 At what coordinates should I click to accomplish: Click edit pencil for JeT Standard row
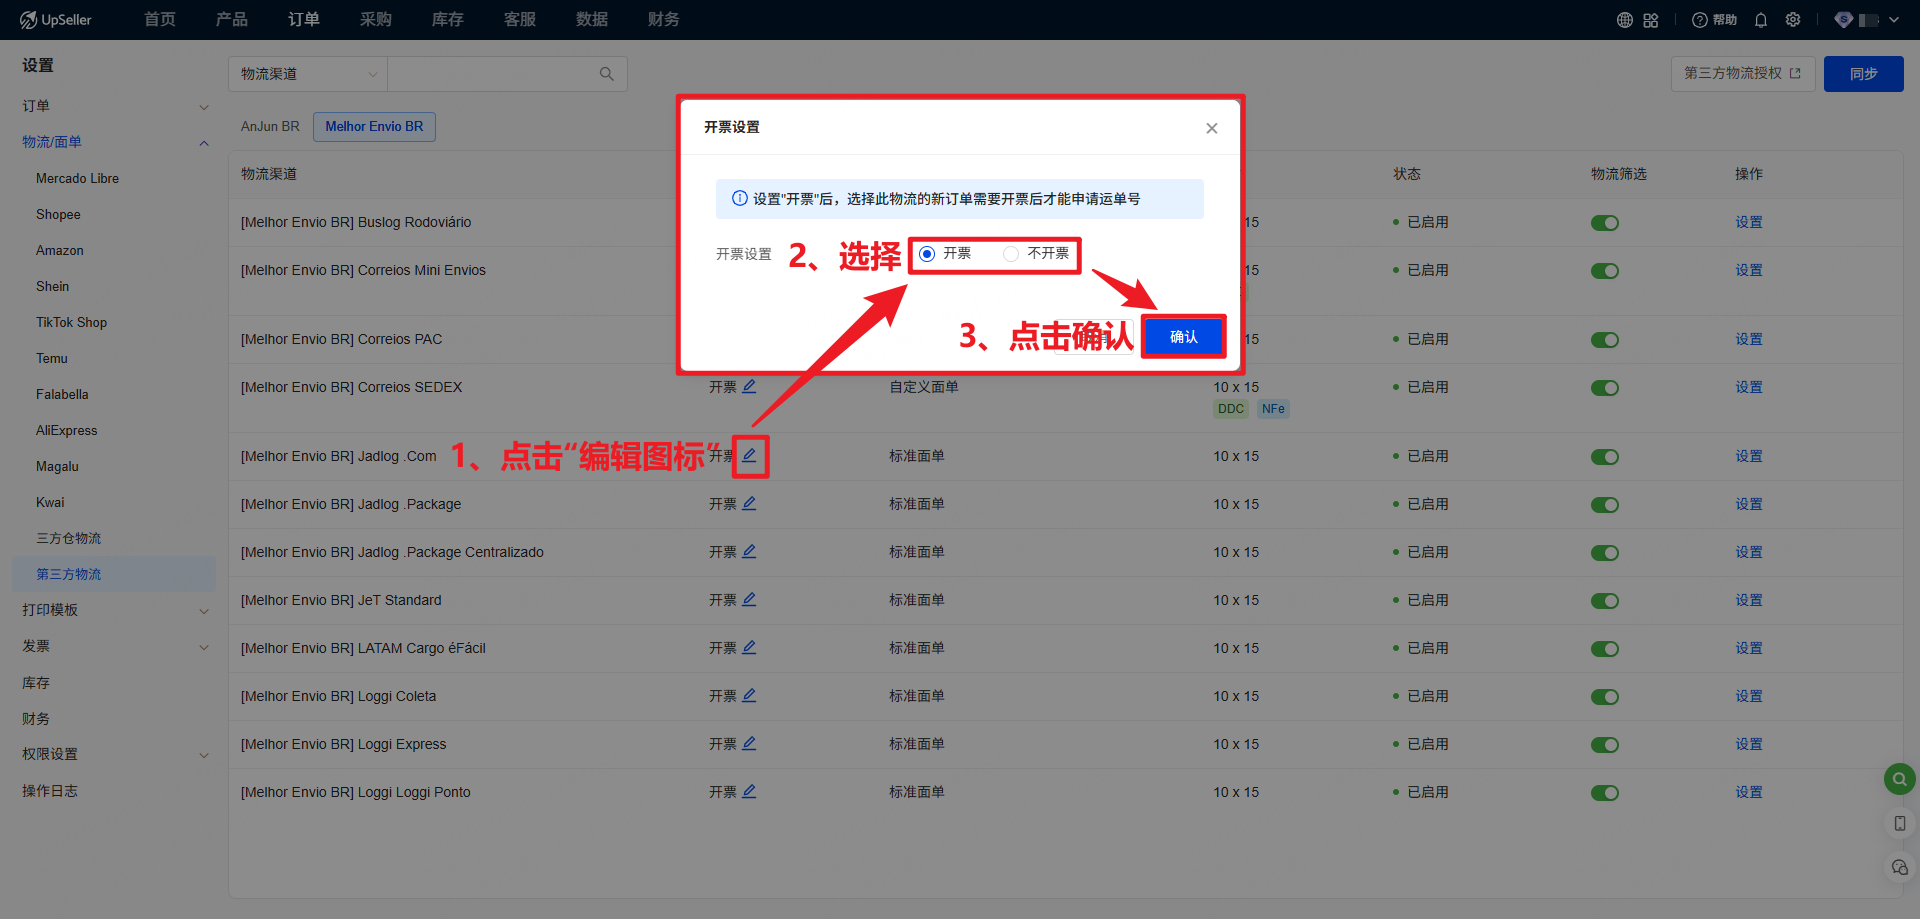tap(749, 600)
